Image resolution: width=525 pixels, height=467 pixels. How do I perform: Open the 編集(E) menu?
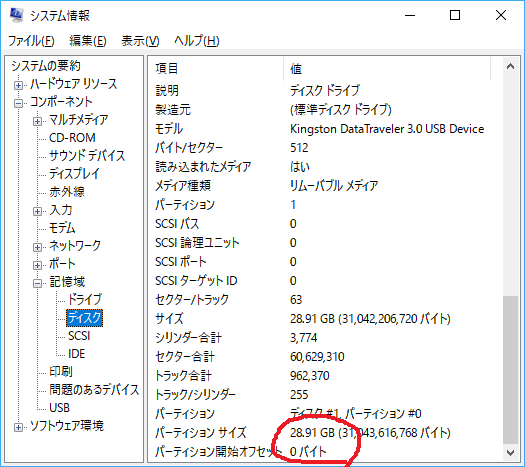88,41
